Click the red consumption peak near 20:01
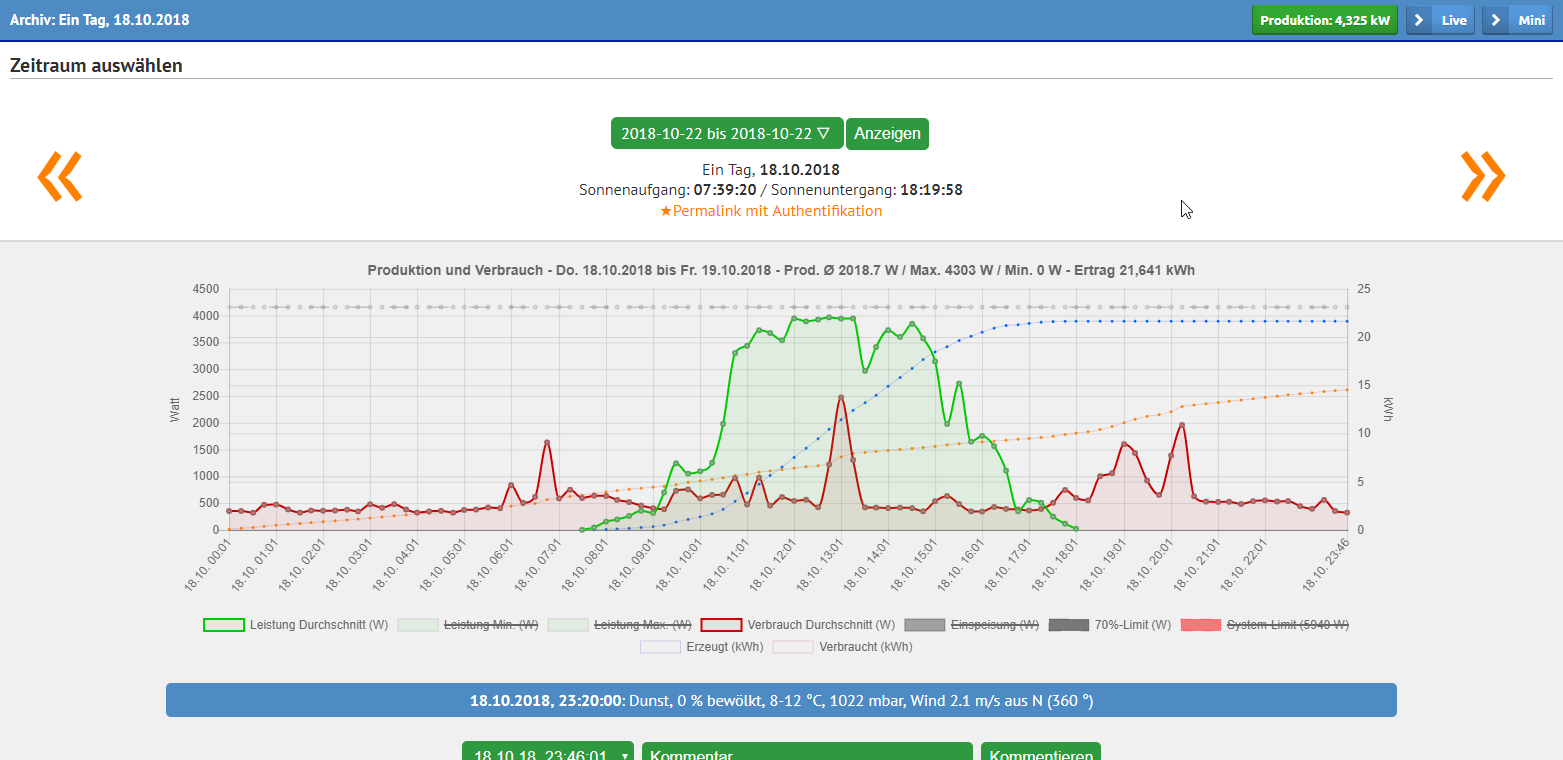This screenshot has height=760, width=1563. tap(1182, 425)
